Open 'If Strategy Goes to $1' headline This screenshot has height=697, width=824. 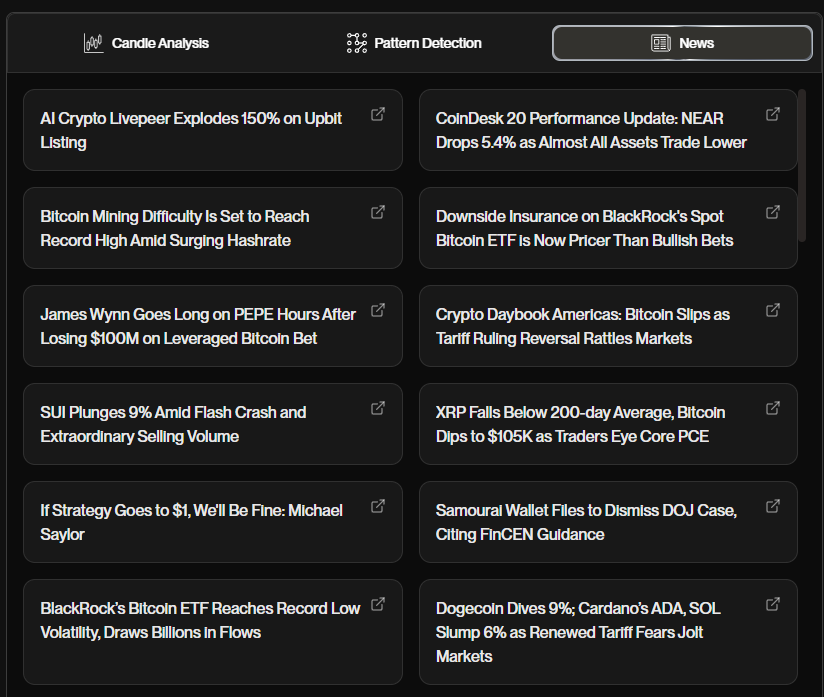coord(192,522)
